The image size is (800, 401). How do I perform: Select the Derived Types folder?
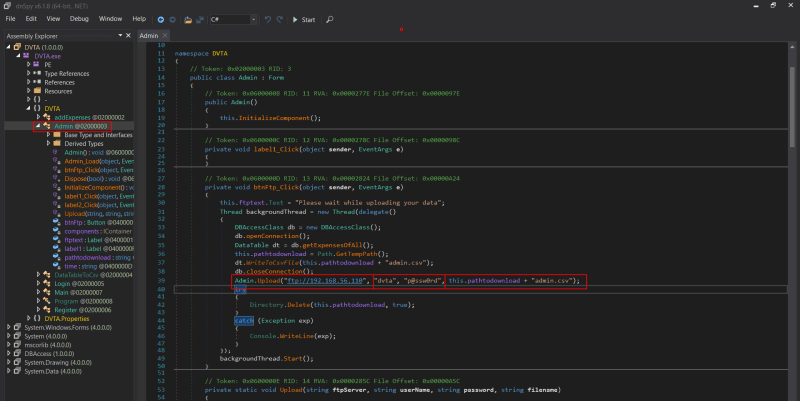83,143
